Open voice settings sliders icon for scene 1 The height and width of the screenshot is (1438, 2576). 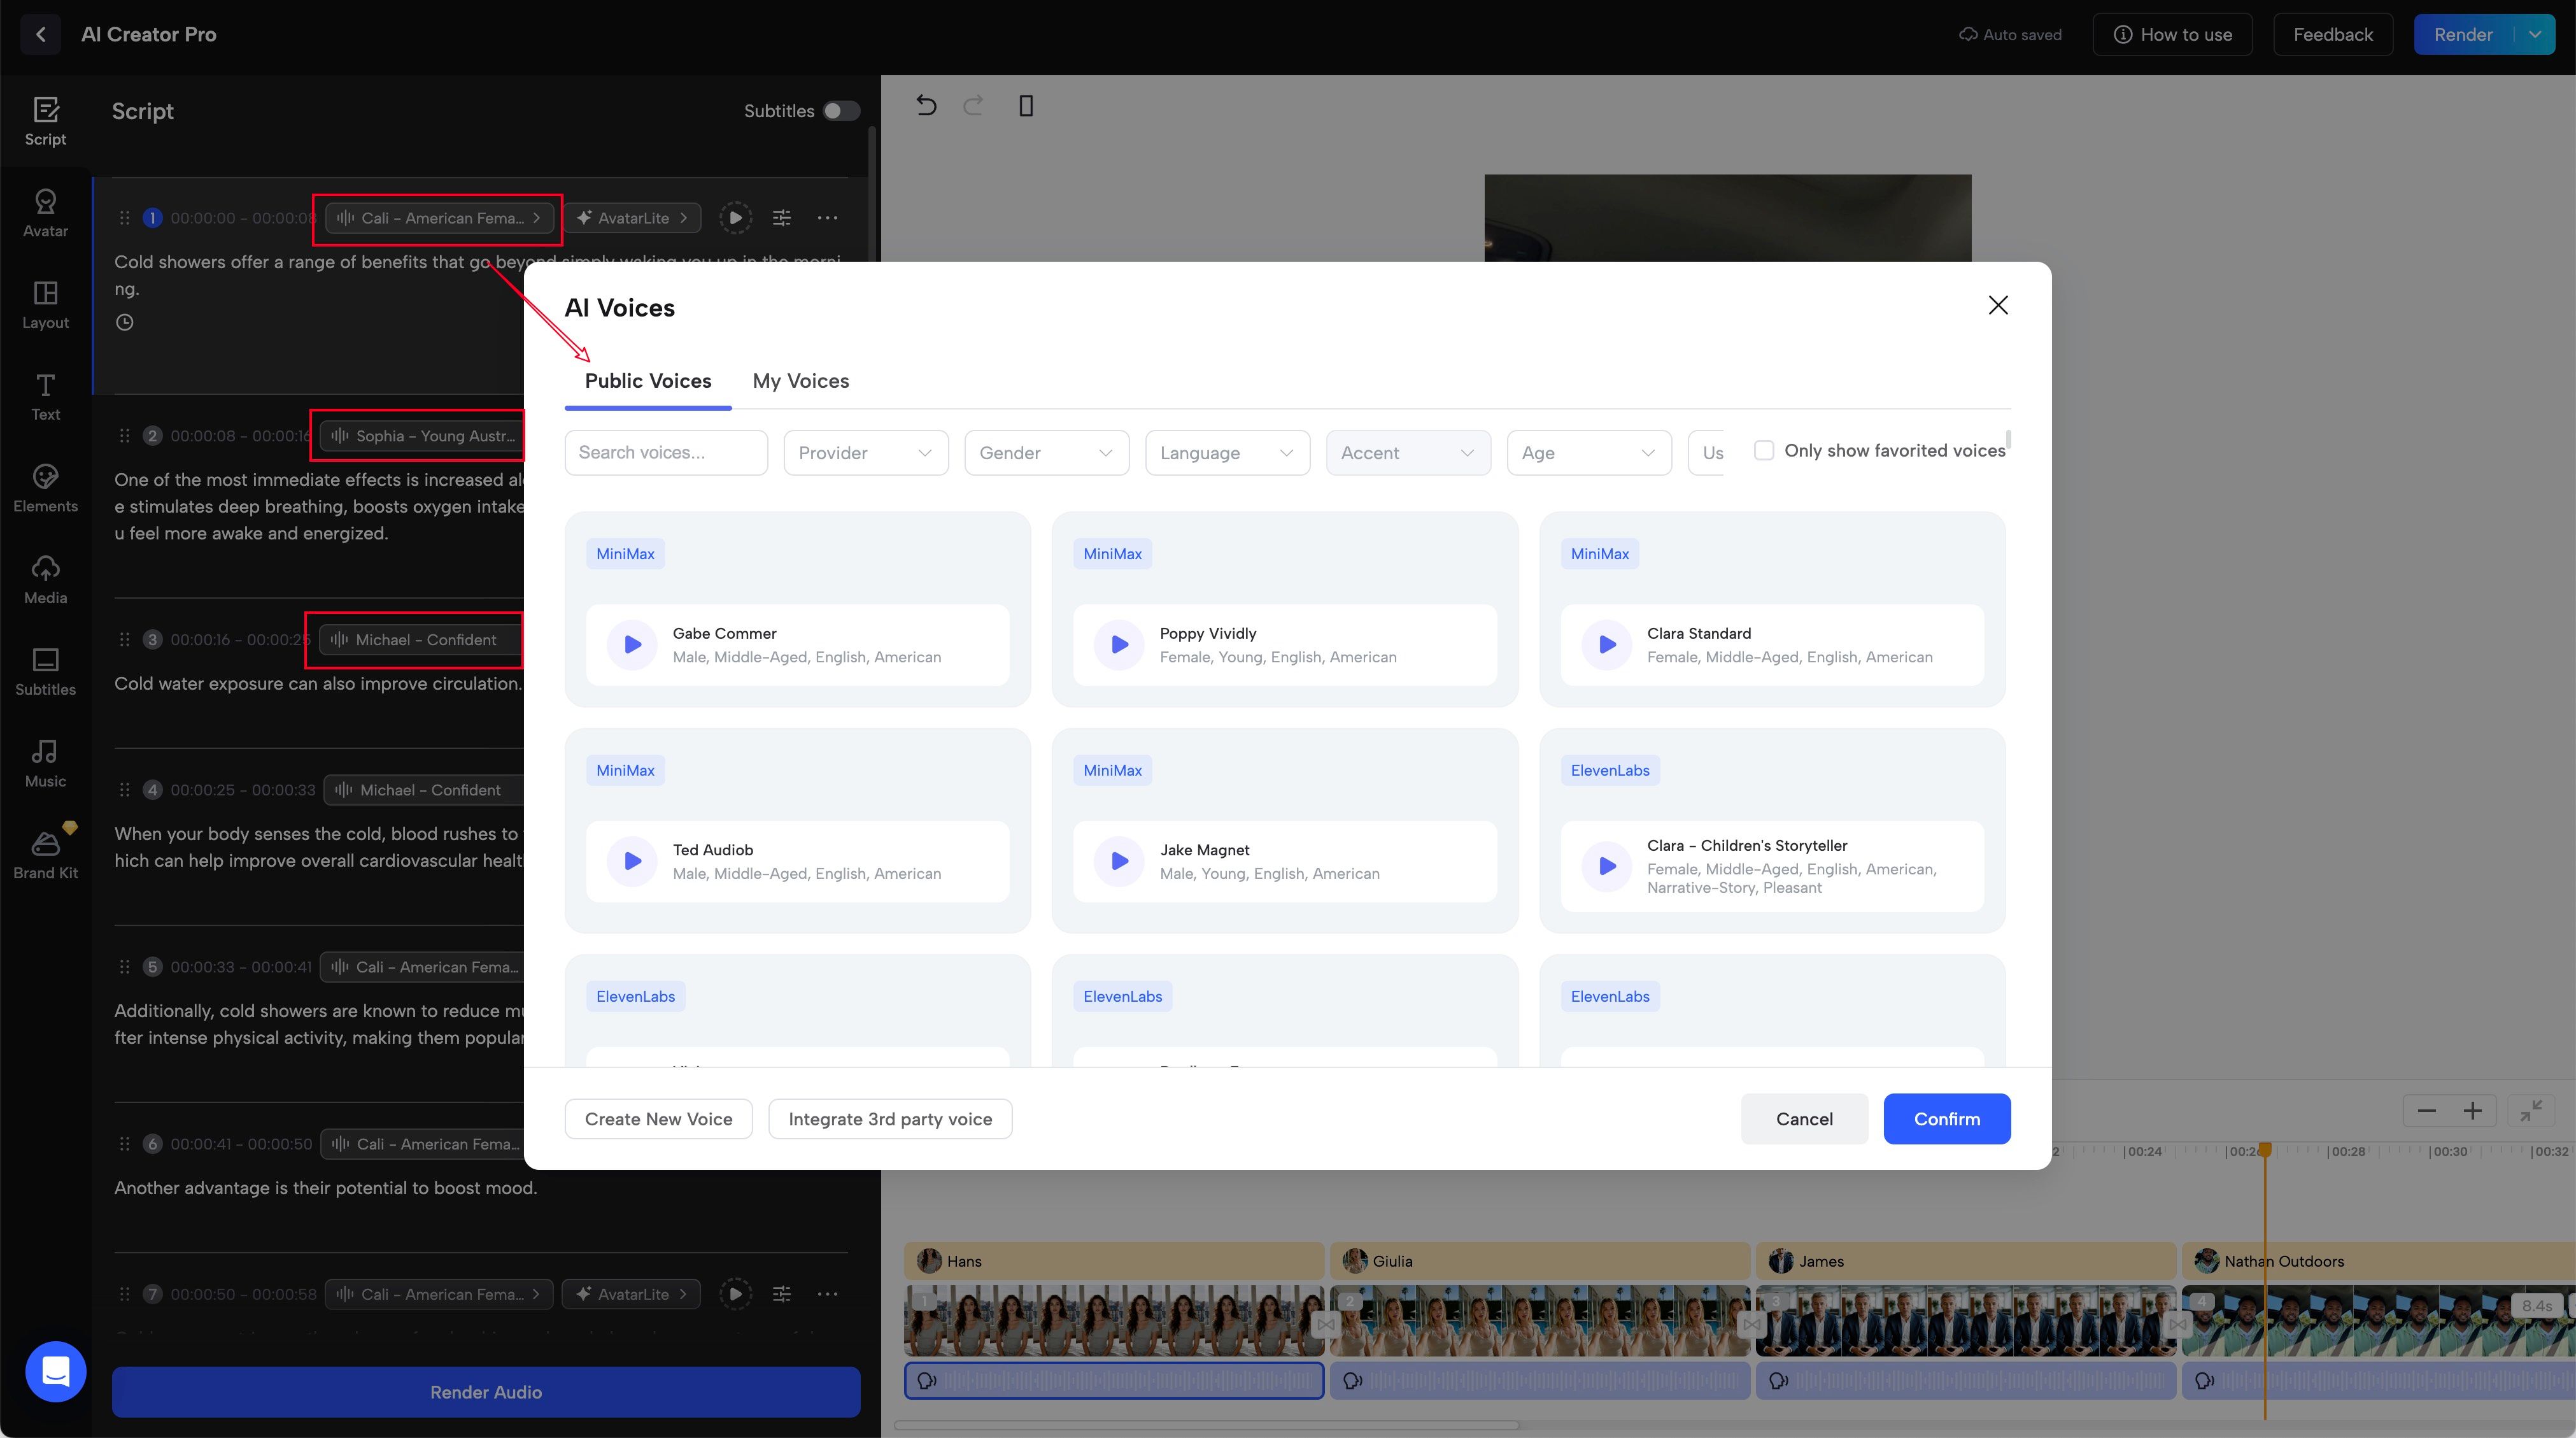(781, 218)
